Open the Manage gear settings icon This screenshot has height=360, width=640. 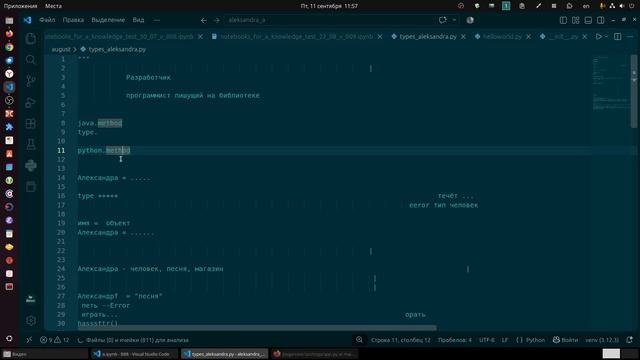(x=31, y=320)
